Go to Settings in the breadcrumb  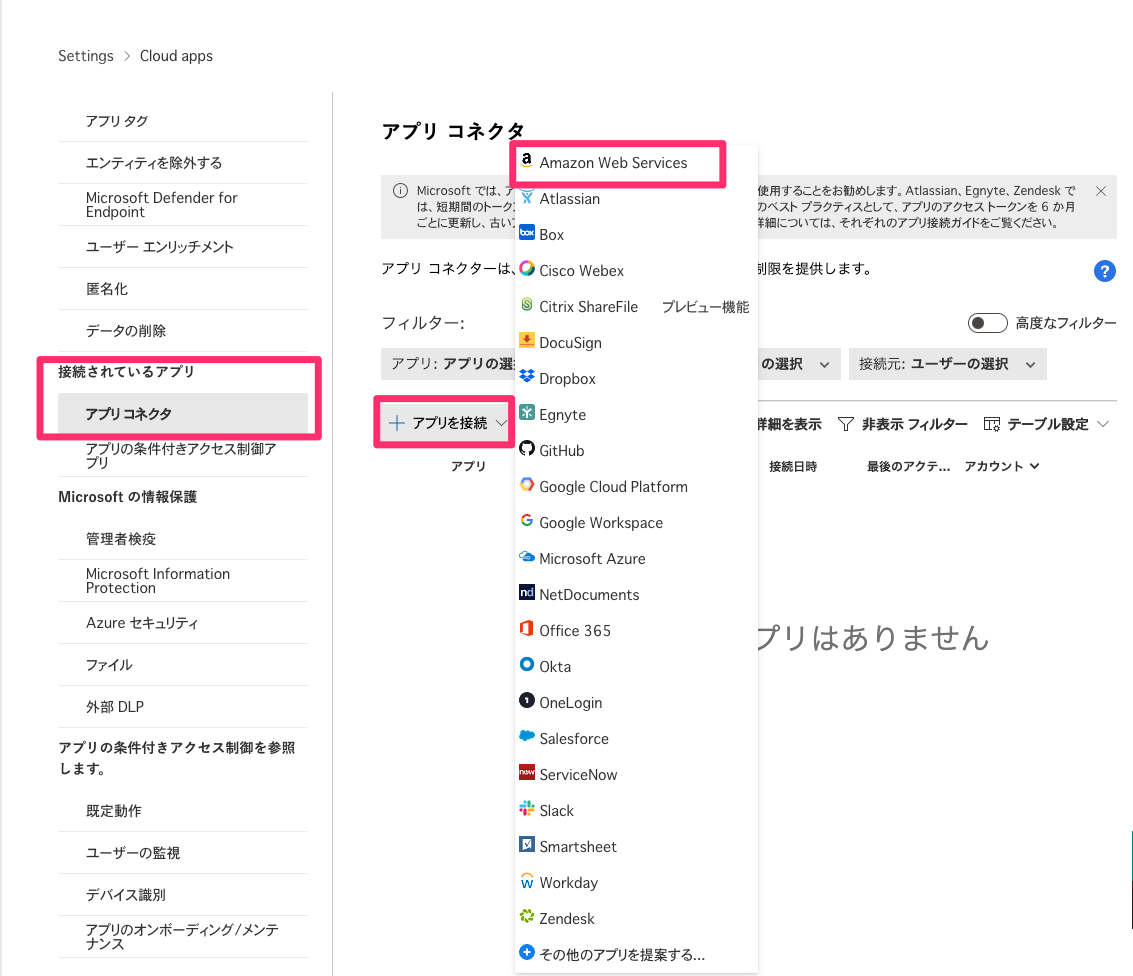(85, 56)
